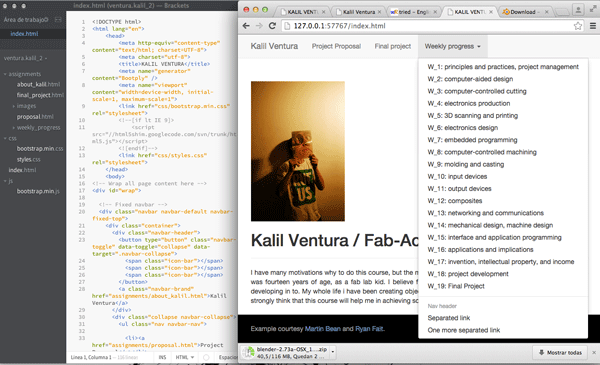This screenshot has width=600, height=365.
Task: Open Final project nav link
Action: pyautogui.click(x=393, y=46)
